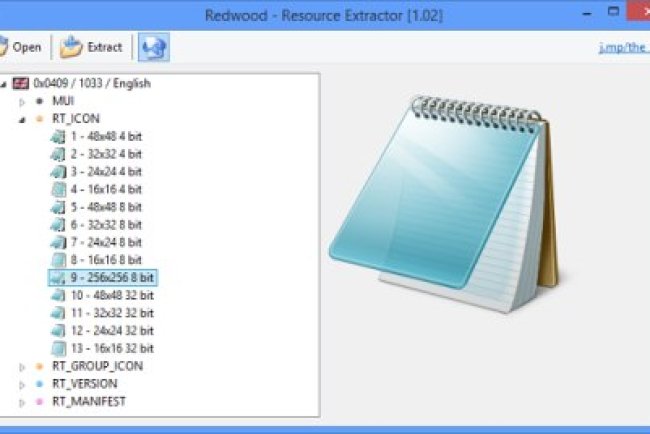The height and width of the screenshot is (434, 650).
Task: Select text '8 - 16x16 8 bit'
Action: 106,260
